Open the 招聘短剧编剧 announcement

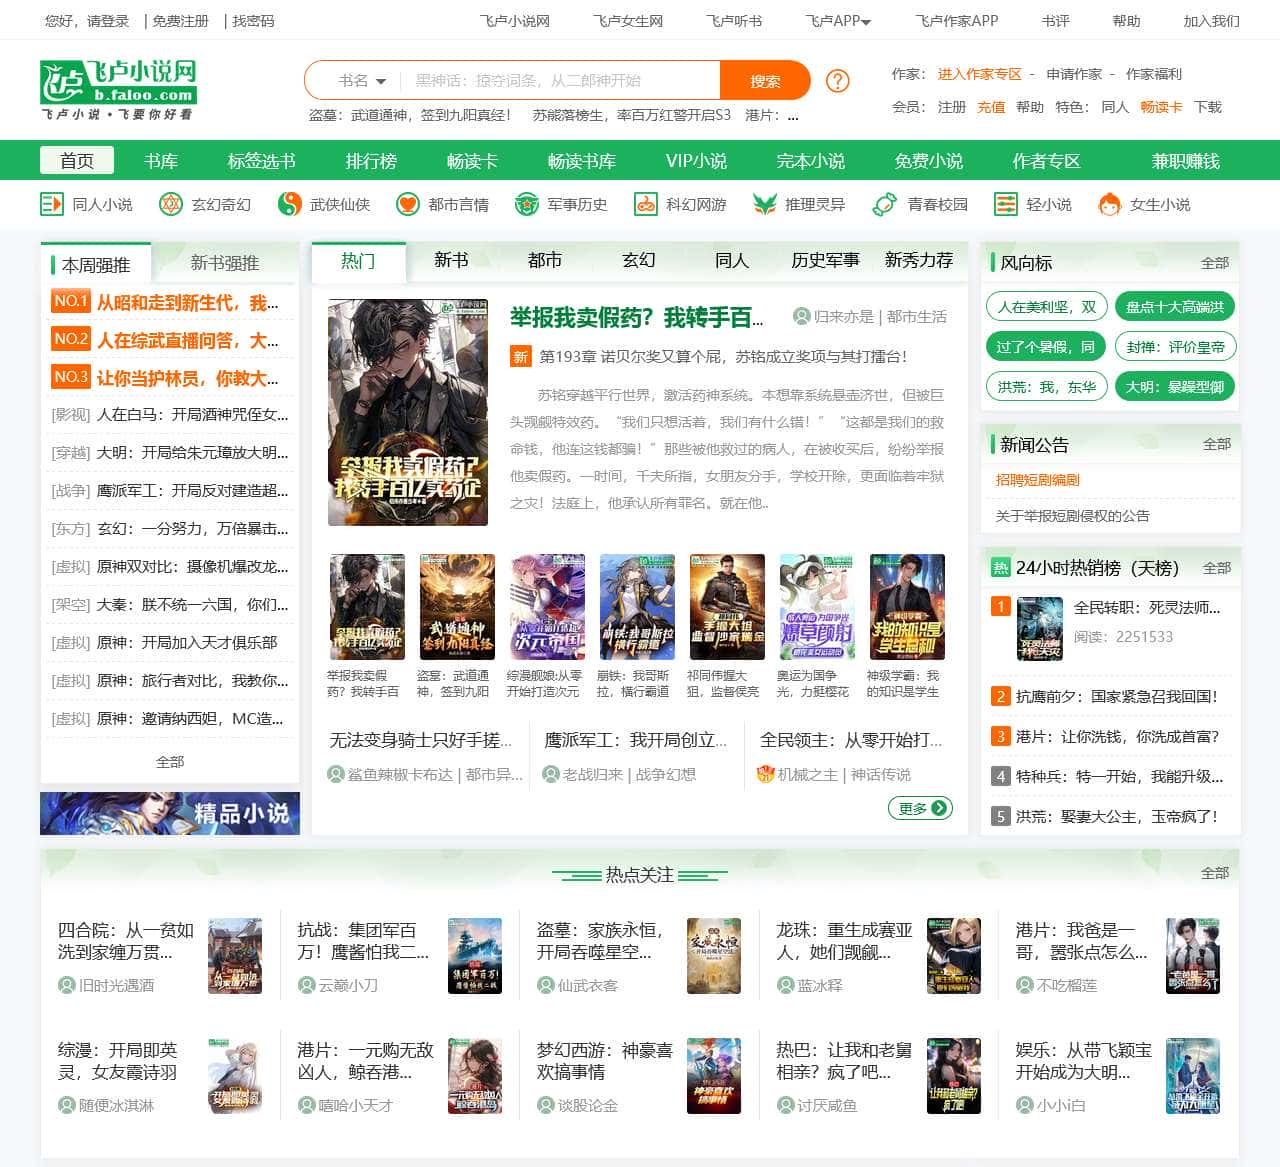click(1037, 479)
